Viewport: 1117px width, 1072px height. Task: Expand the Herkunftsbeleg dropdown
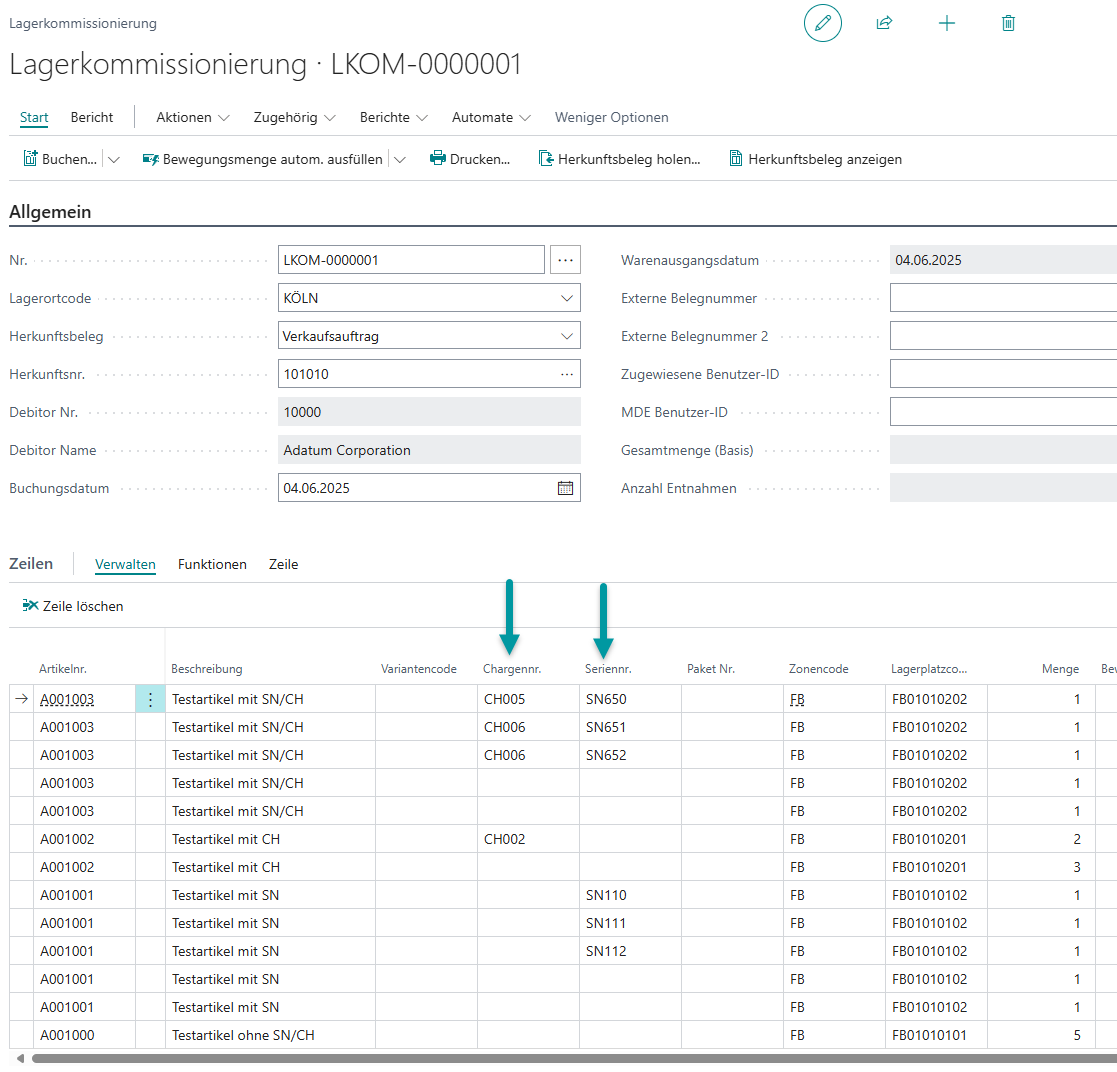click(566, 336)
